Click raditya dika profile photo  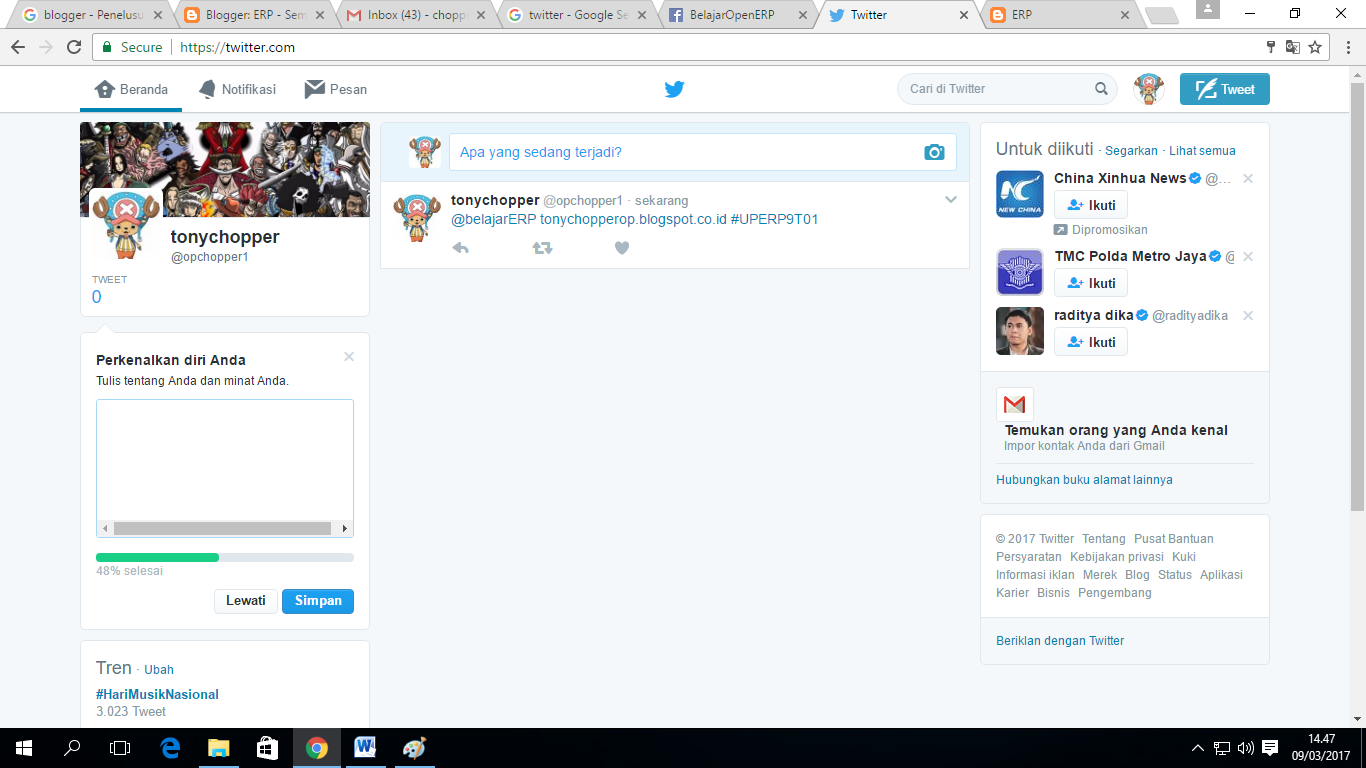1020,331
